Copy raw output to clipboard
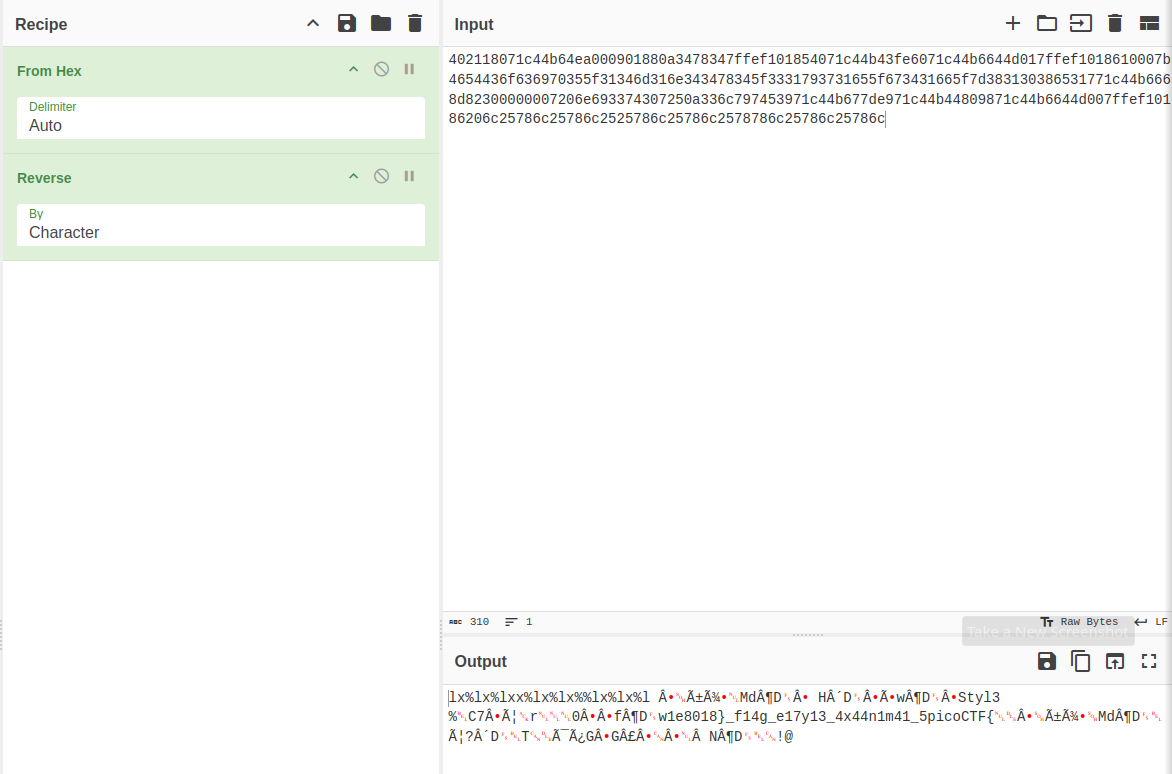Image resolution: width=1172 pixels, height=774 pixels. (1081, 661)
